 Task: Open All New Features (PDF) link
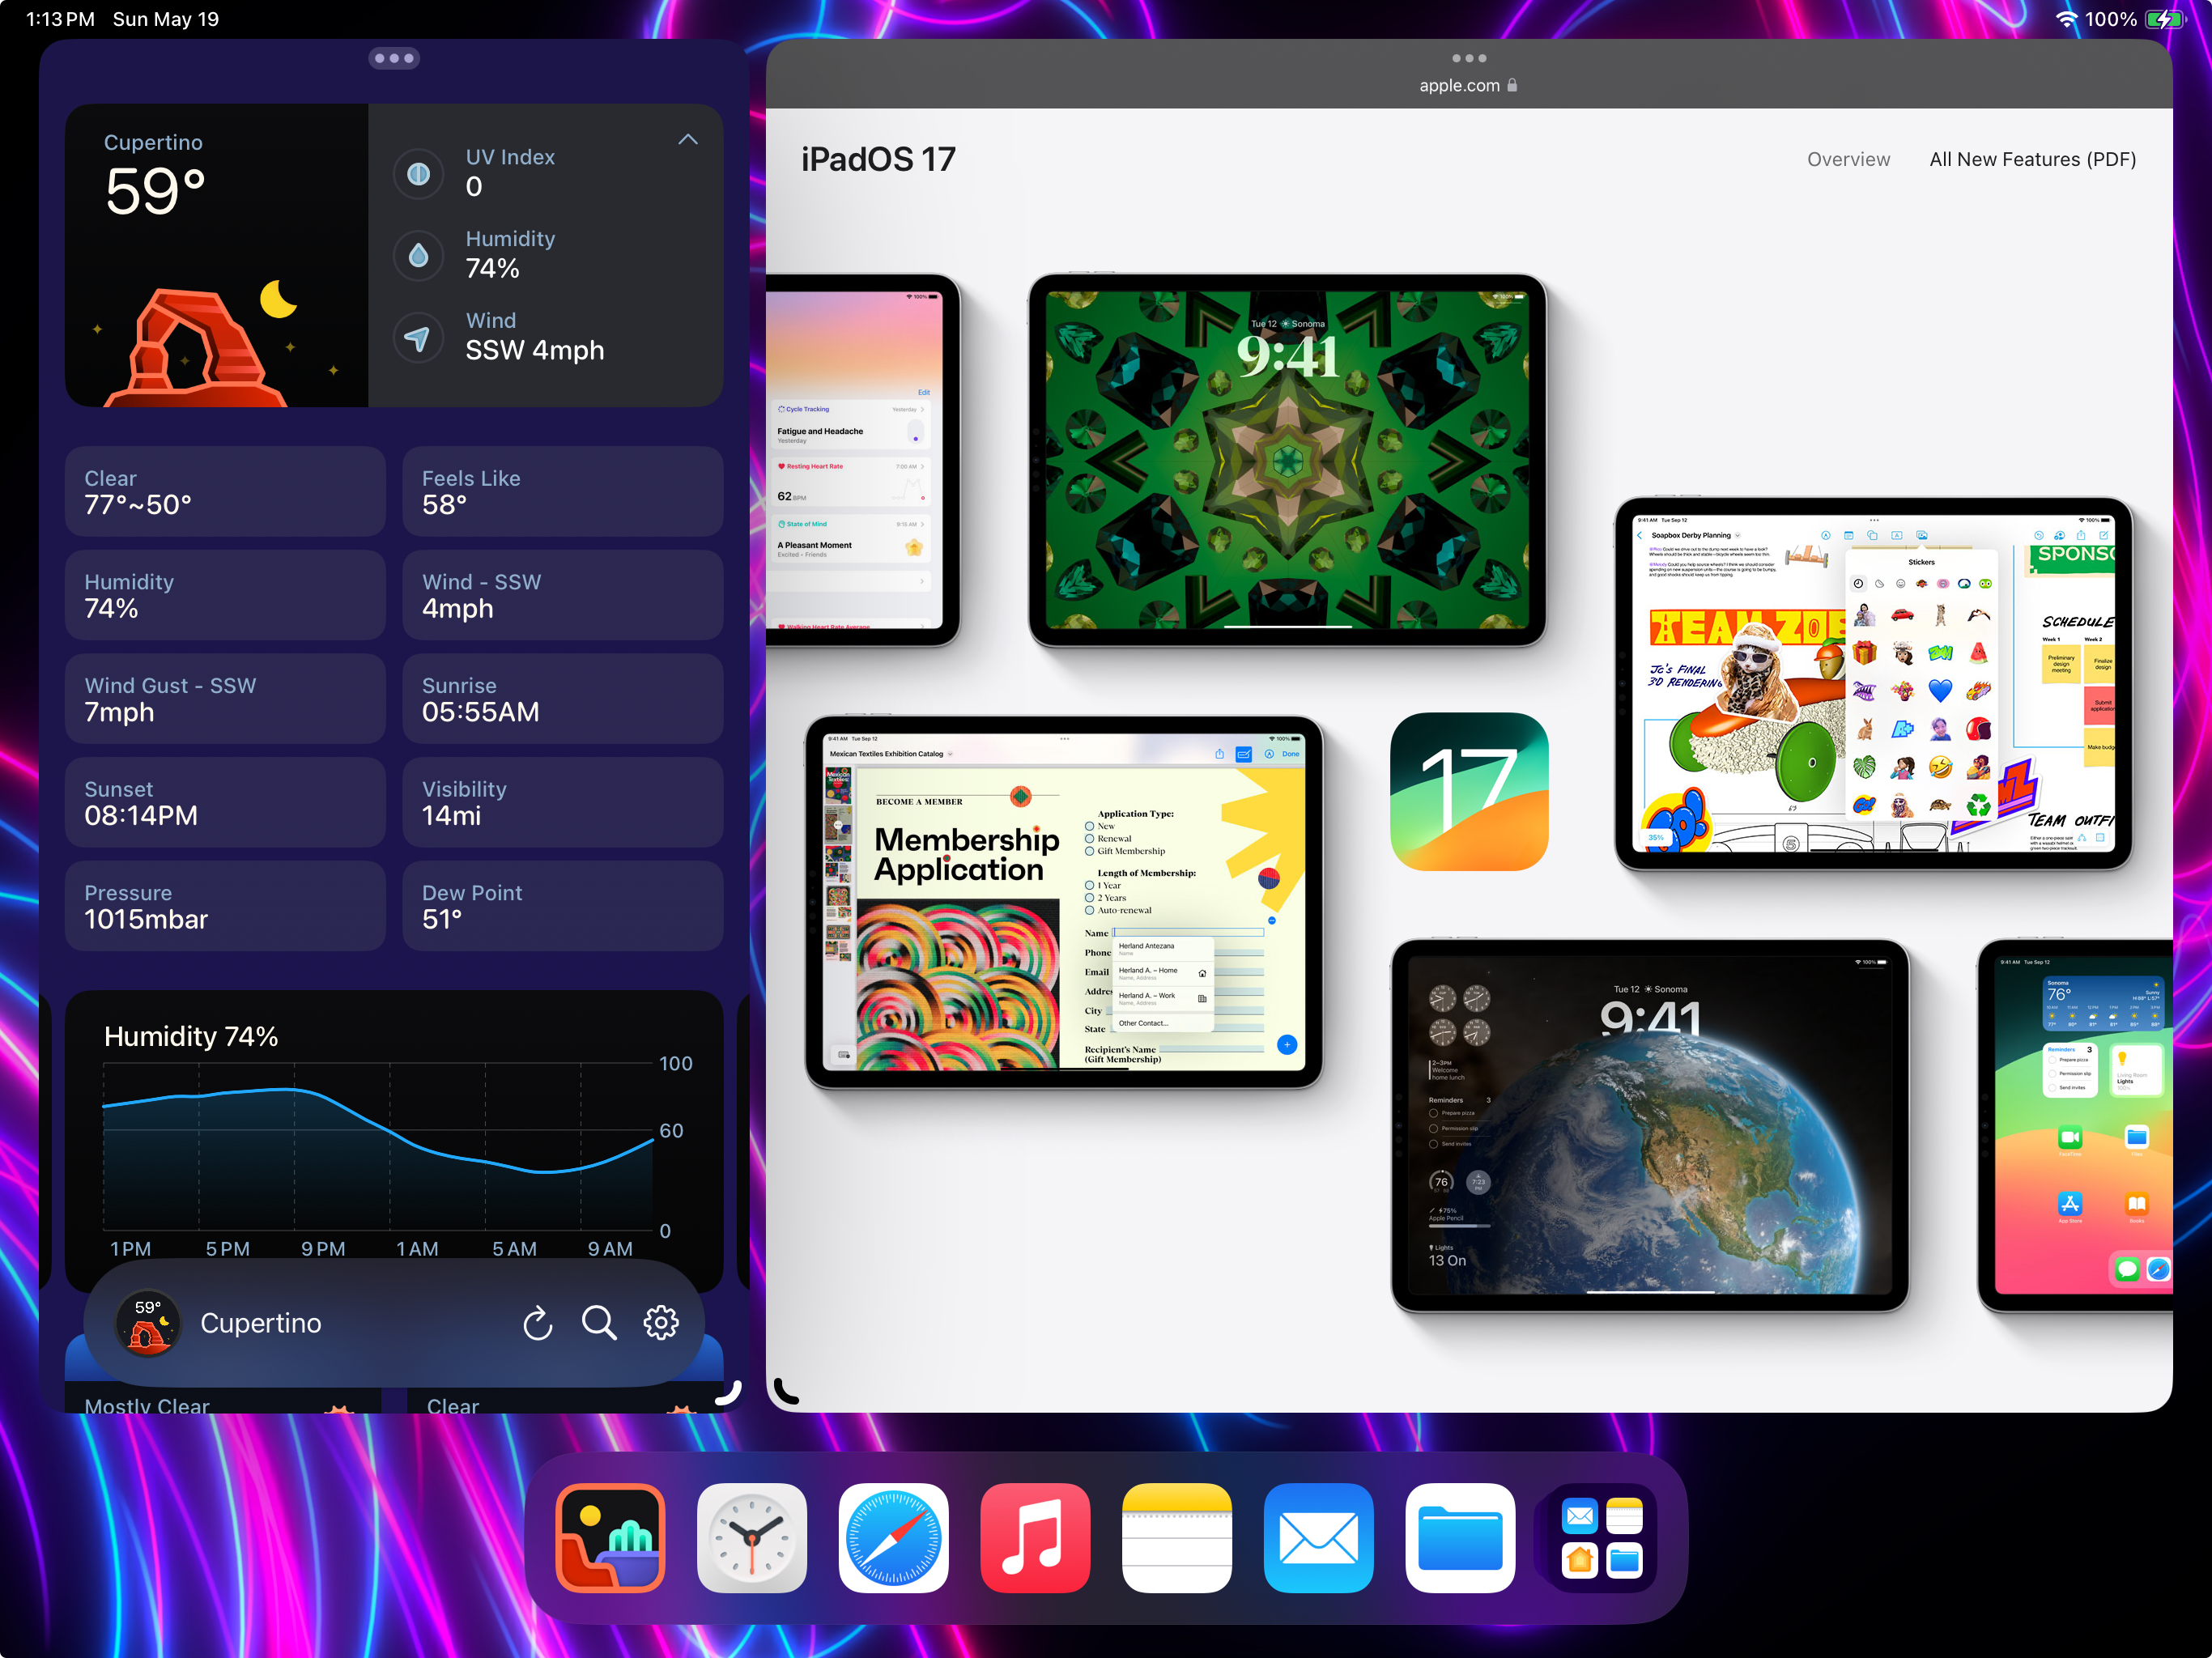2032,159
